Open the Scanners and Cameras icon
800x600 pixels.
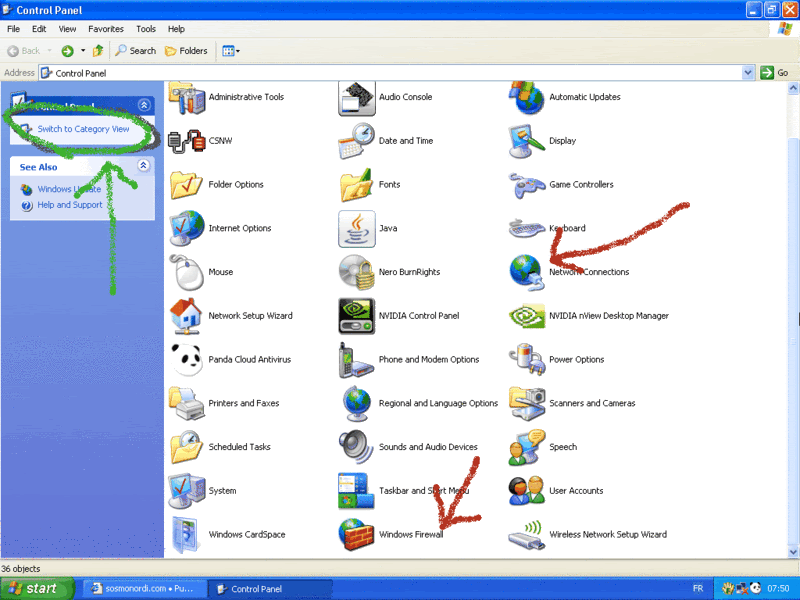pyautogui.click(x=527, y=403)
